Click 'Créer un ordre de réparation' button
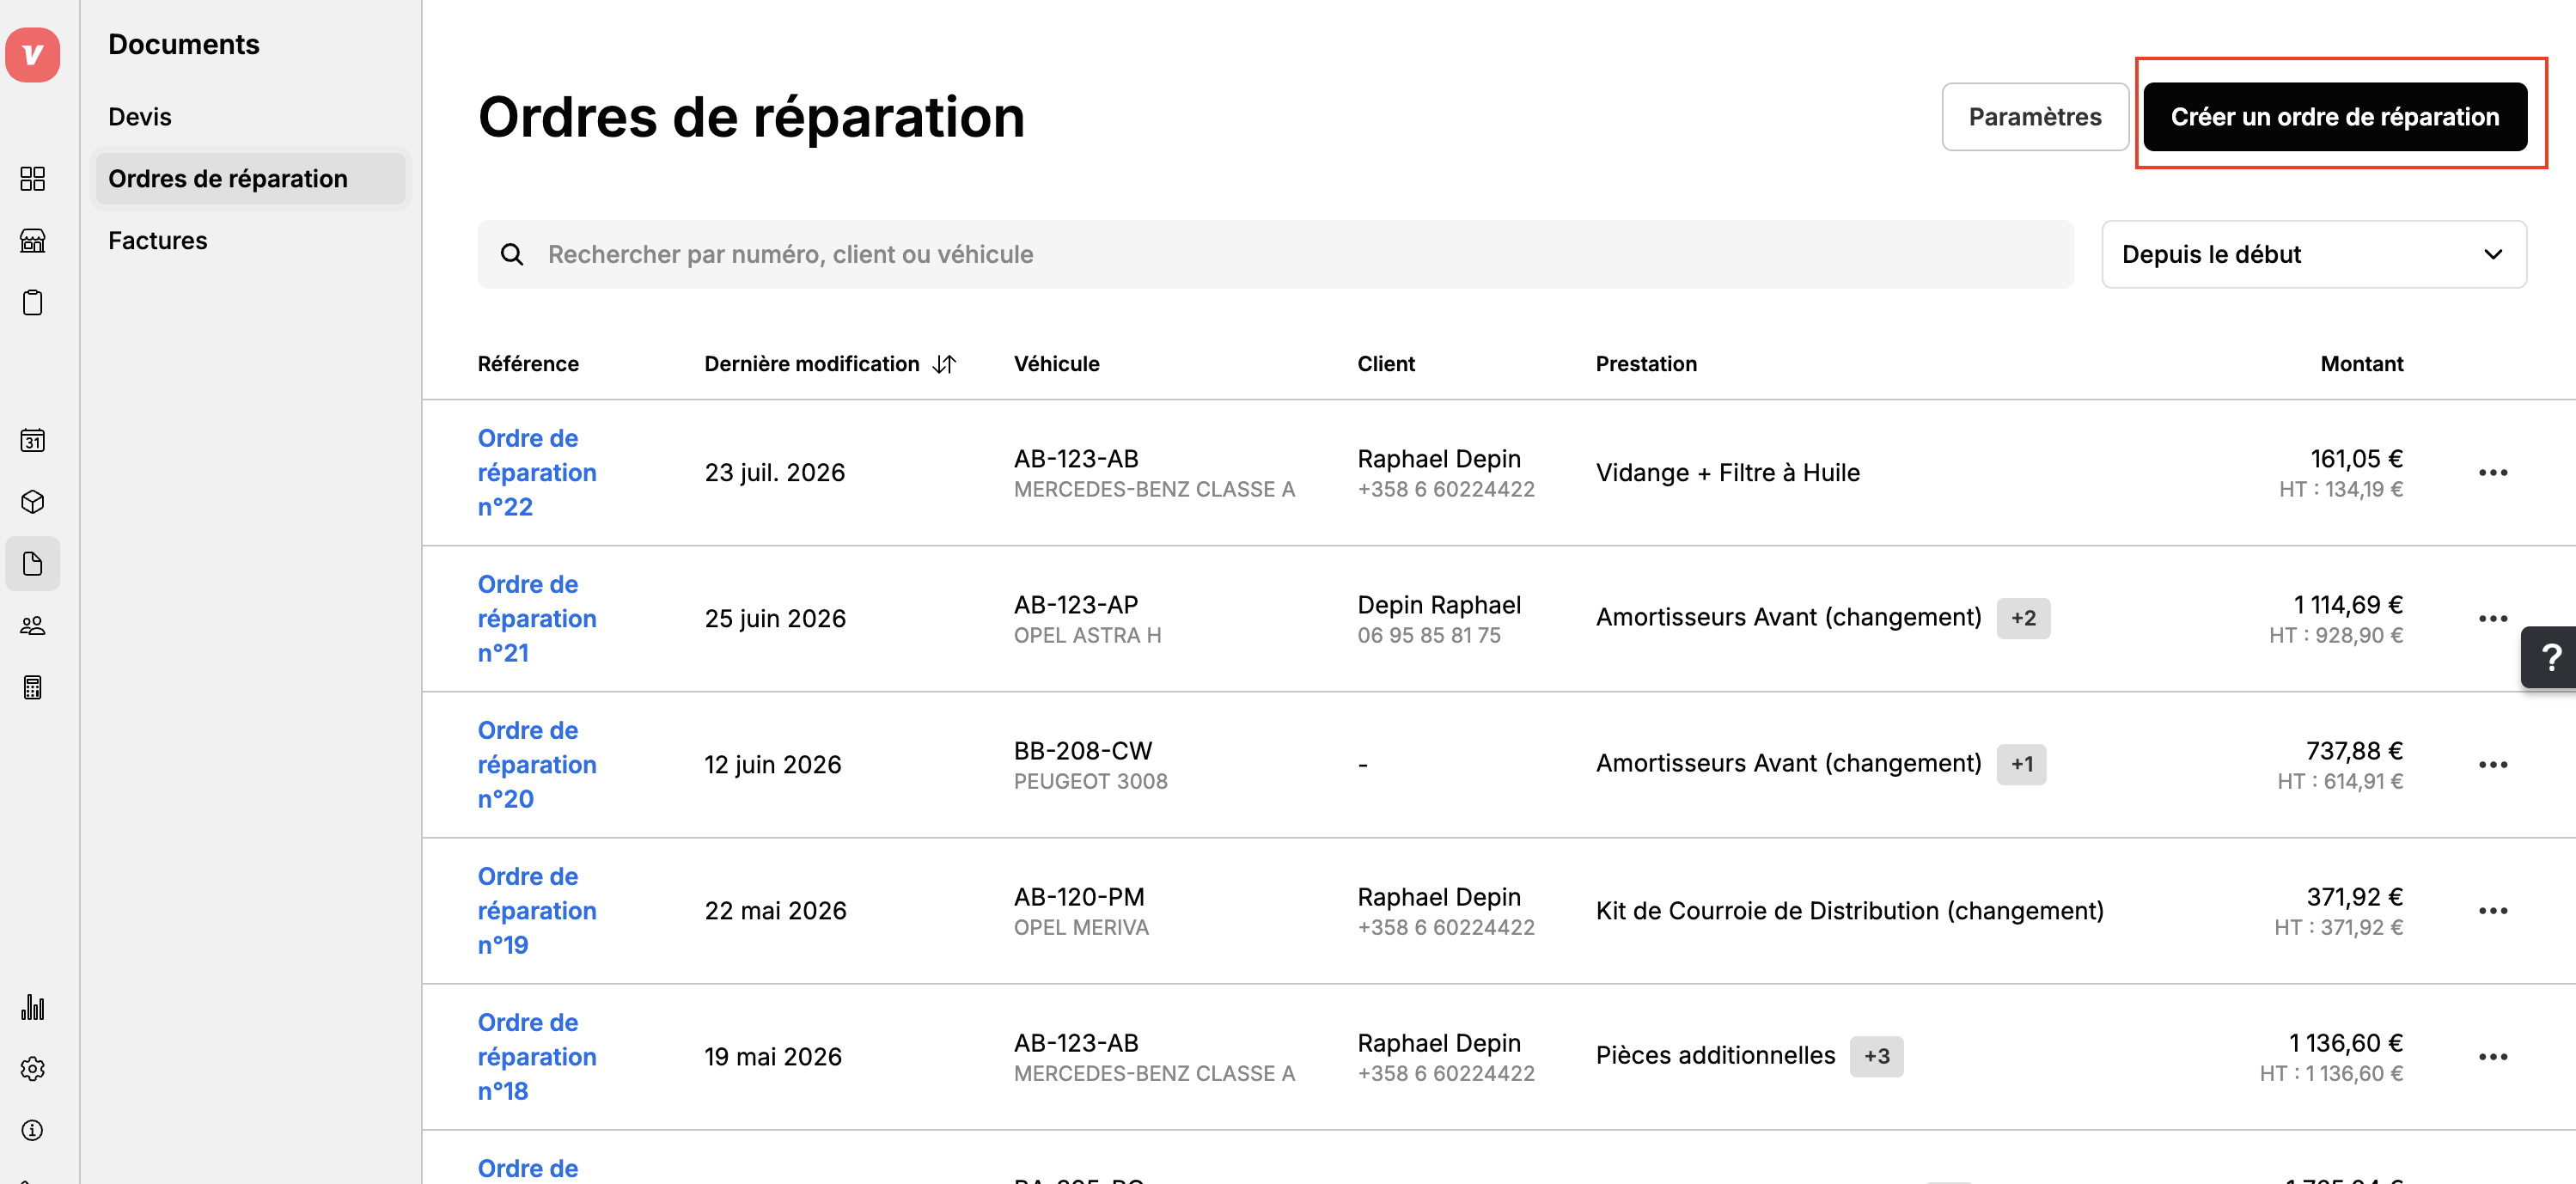2576x1184 pixels. point(2335,117)
